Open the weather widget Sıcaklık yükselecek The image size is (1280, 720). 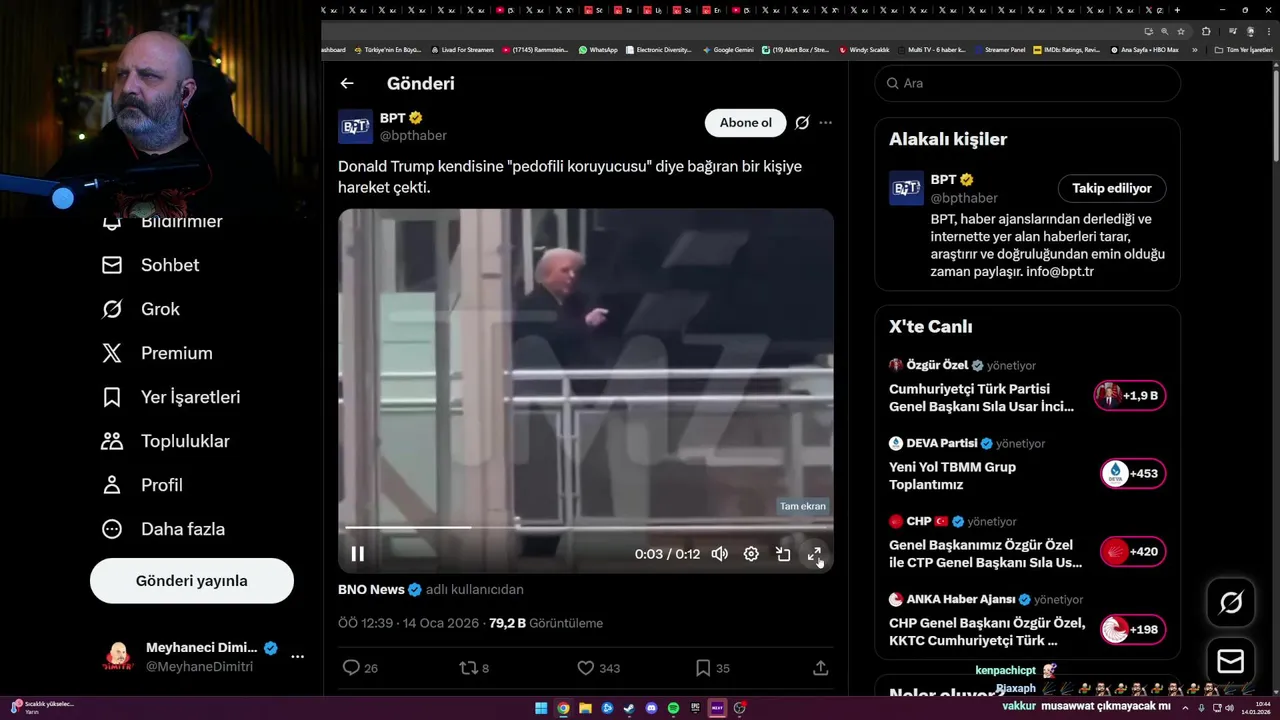[40, 708]
